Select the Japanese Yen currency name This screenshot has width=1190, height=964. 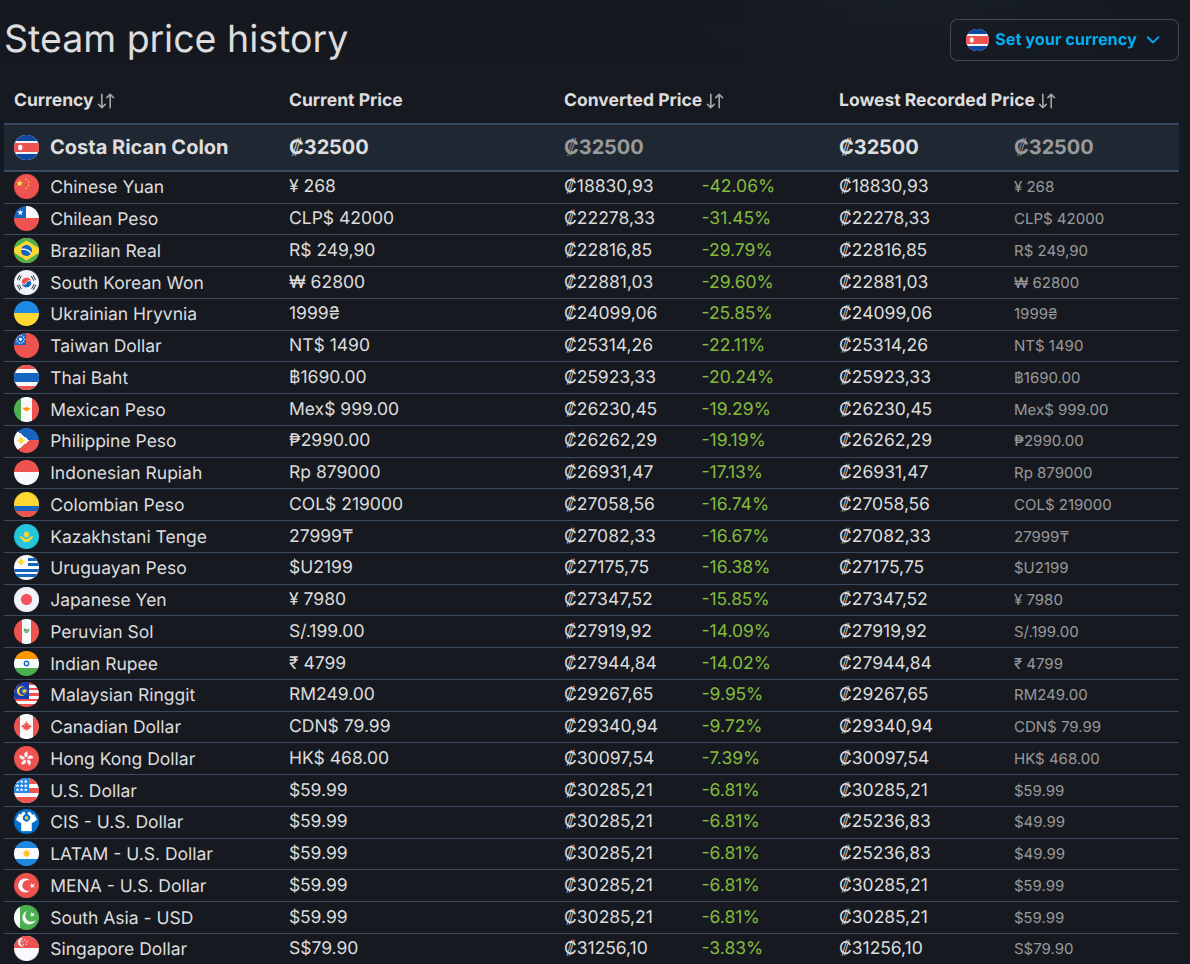pyautogui.click(x=108, y=600)
